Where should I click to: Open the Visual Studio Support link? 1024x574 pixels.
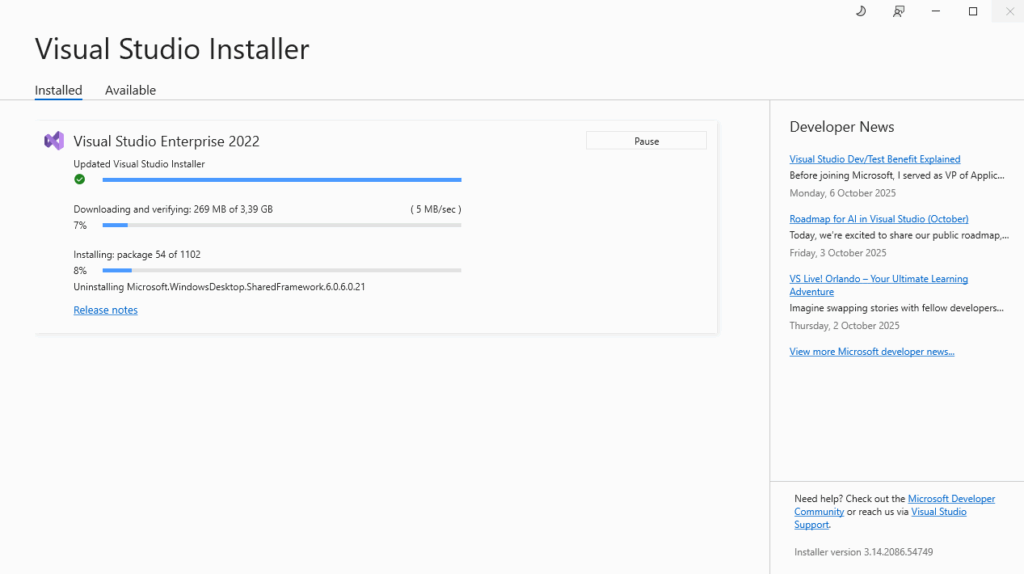coord(938,512)
